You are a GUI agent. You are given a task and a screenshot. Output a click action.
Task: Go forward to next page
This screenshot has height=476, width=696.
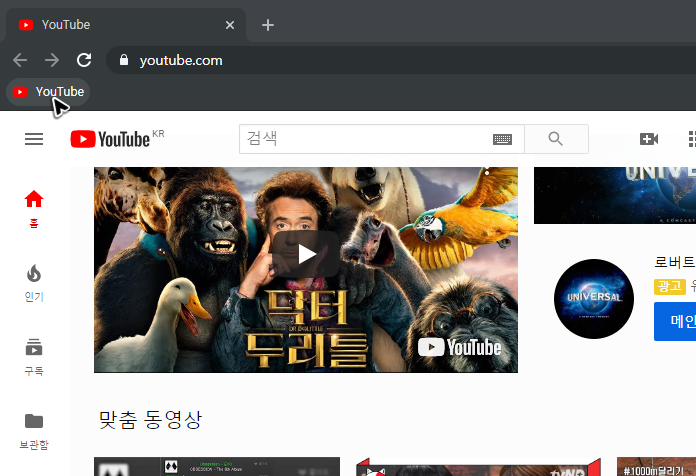tap(52, 60)
